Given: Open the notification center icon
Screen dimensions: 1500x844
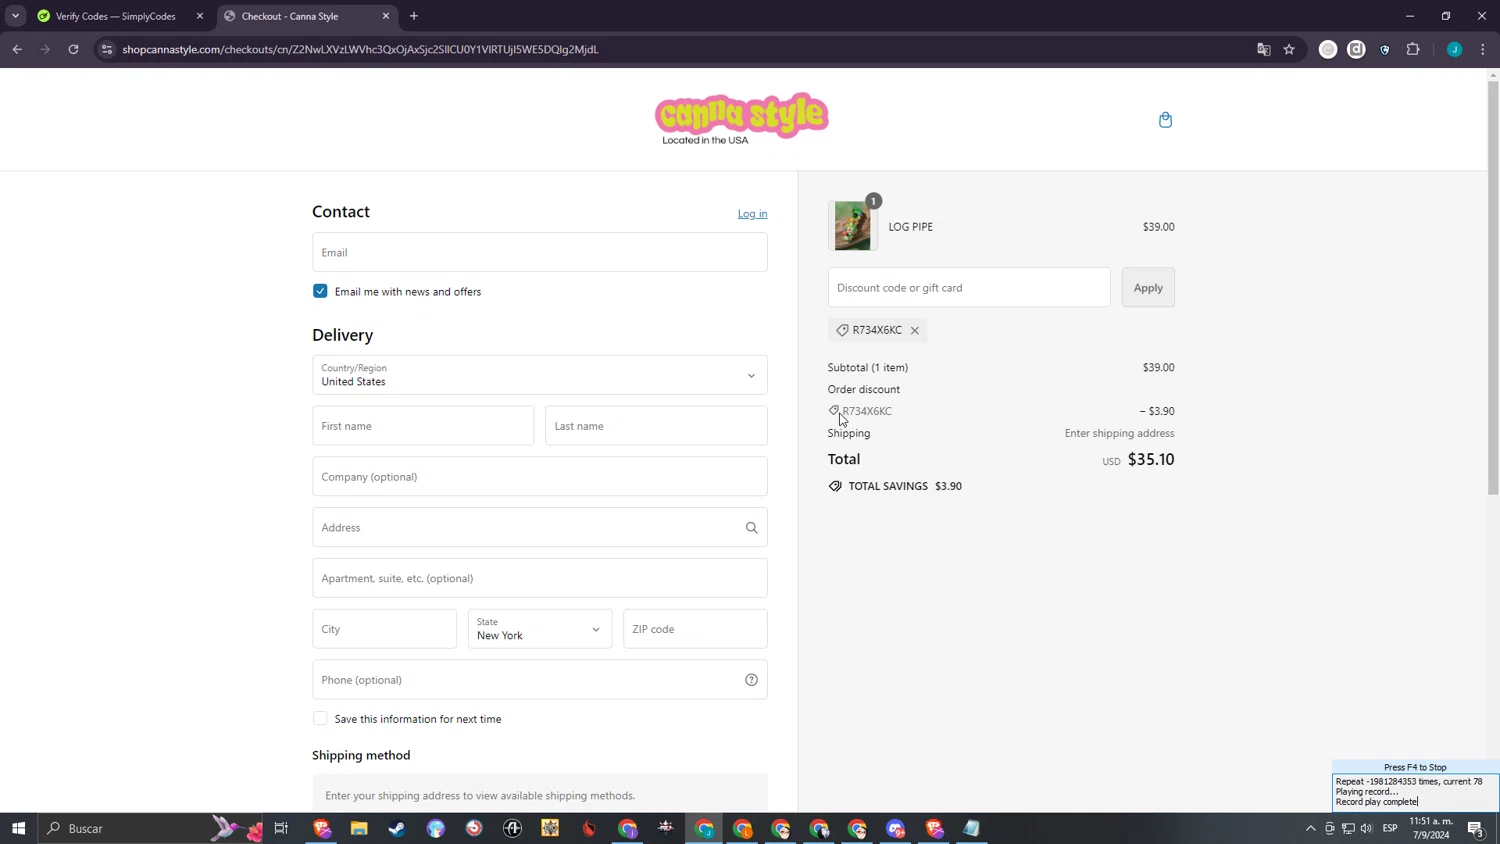Looking at the screenshot, I should pyautogui.click(x=1475, y=828).
